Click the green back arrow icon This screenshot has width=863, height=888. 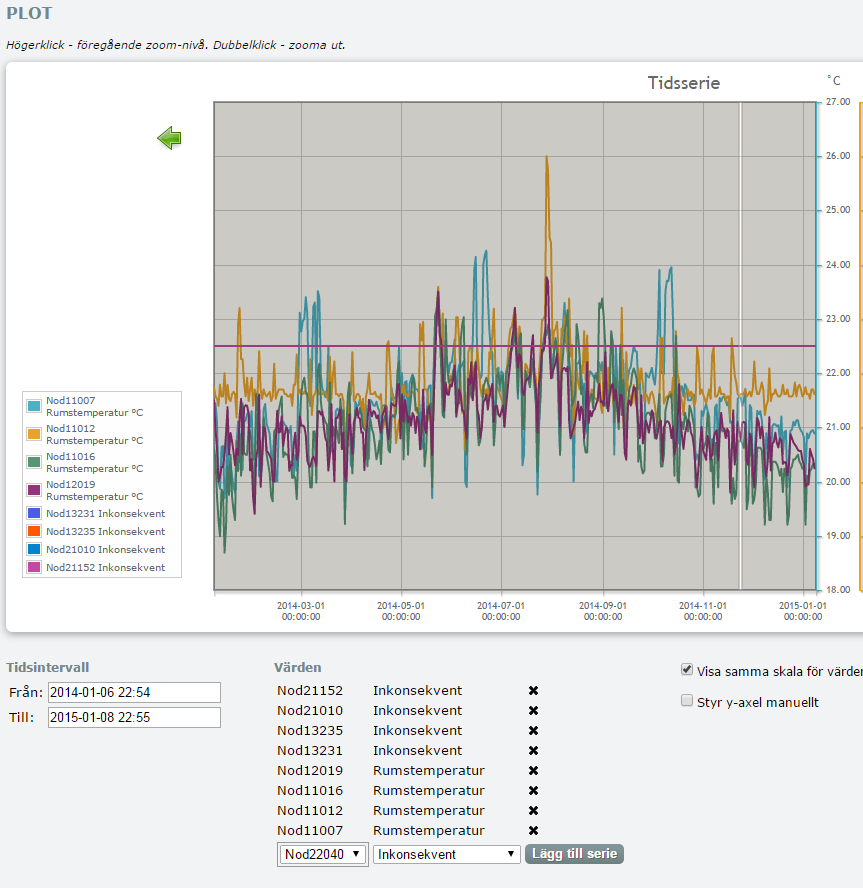(x=169, y=138)
